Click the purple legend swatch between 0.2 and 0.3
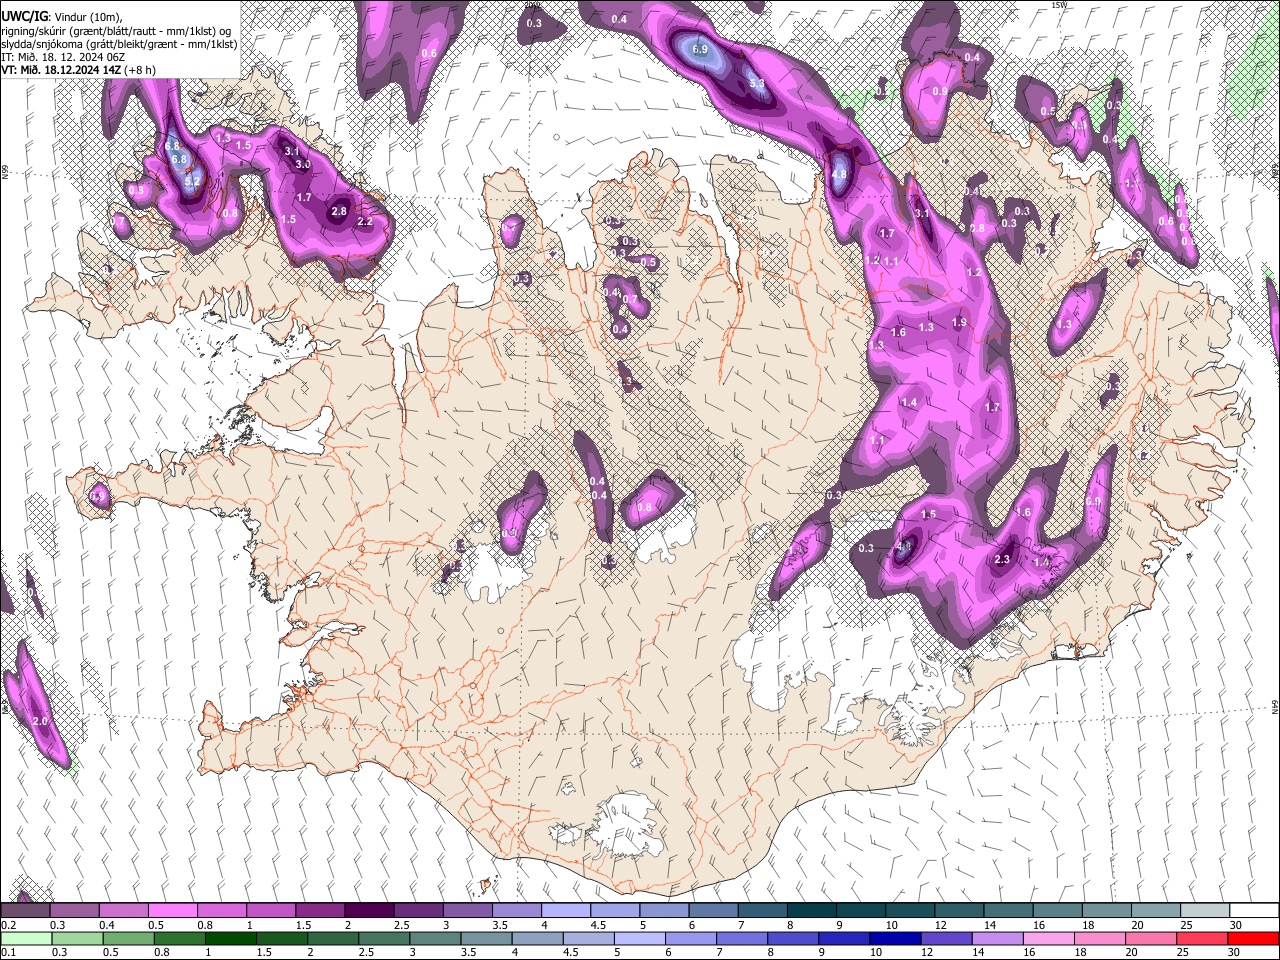This screenshot has height=960, width=1280. (x=26, y=910)
